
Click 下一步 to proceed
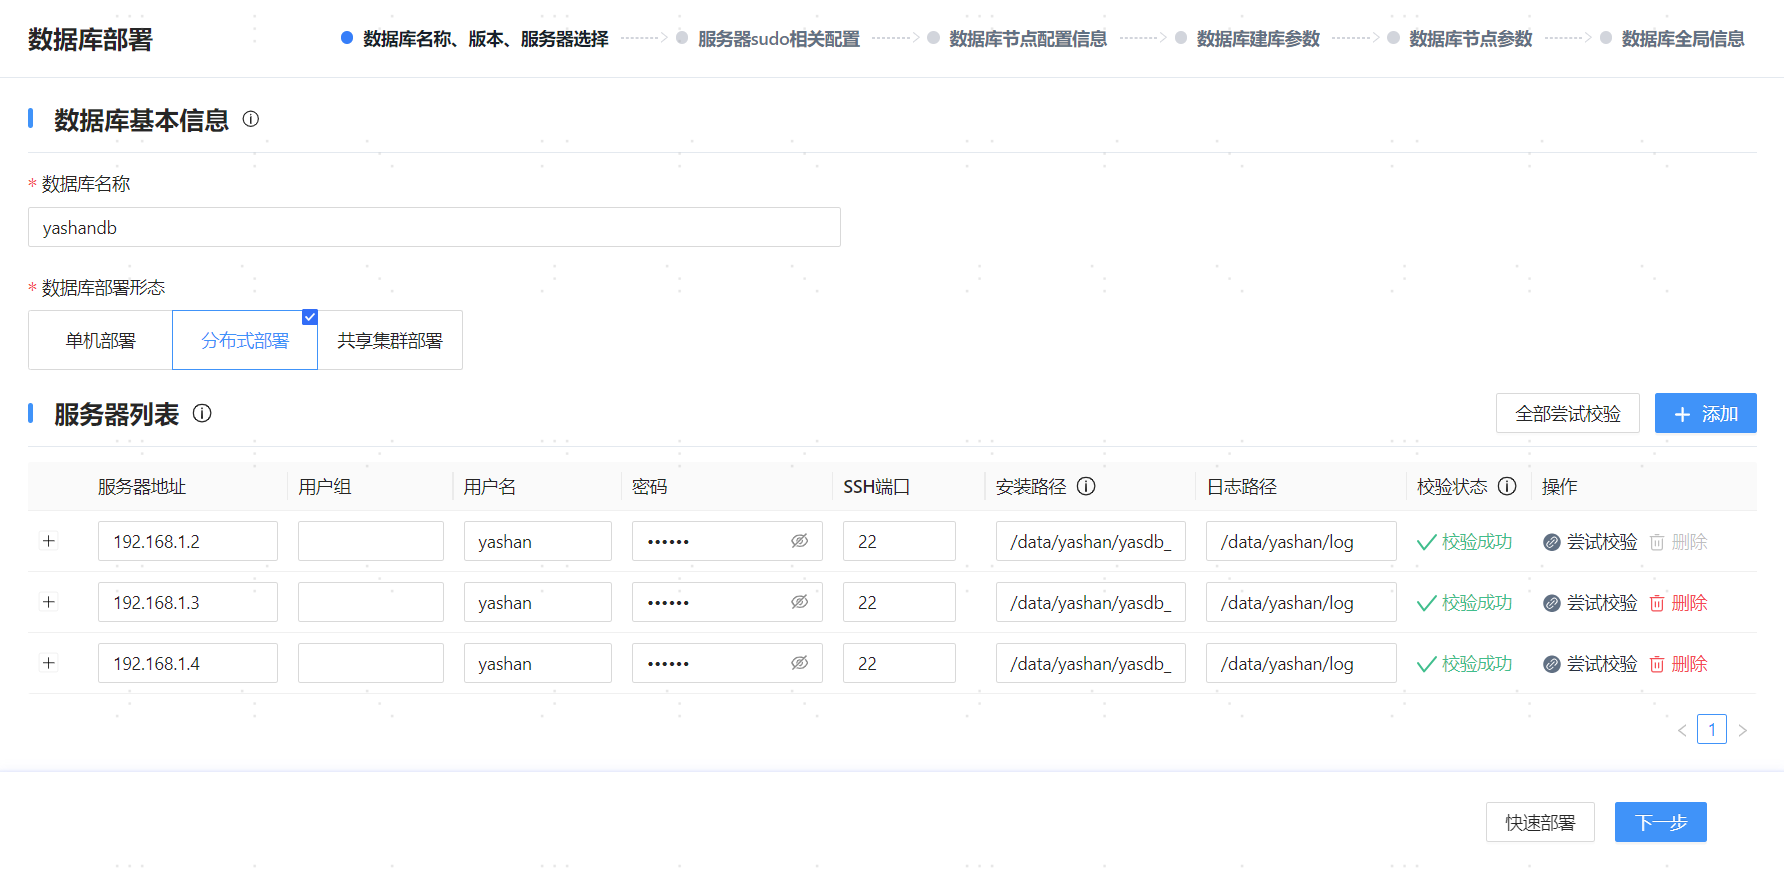pos(1660,822)
